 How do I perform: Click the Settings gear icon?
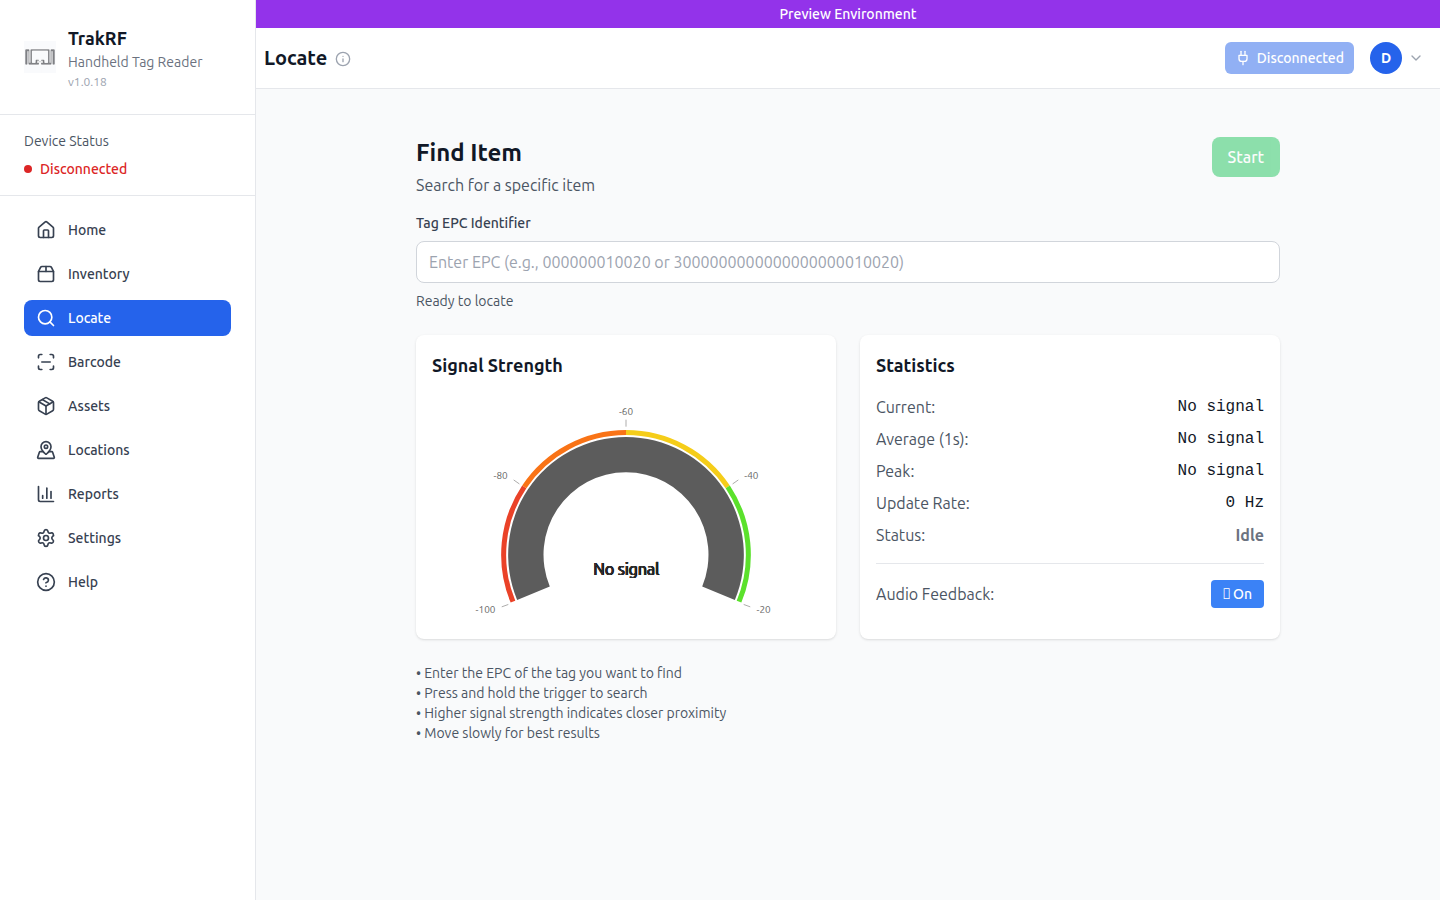click(46, 538)
